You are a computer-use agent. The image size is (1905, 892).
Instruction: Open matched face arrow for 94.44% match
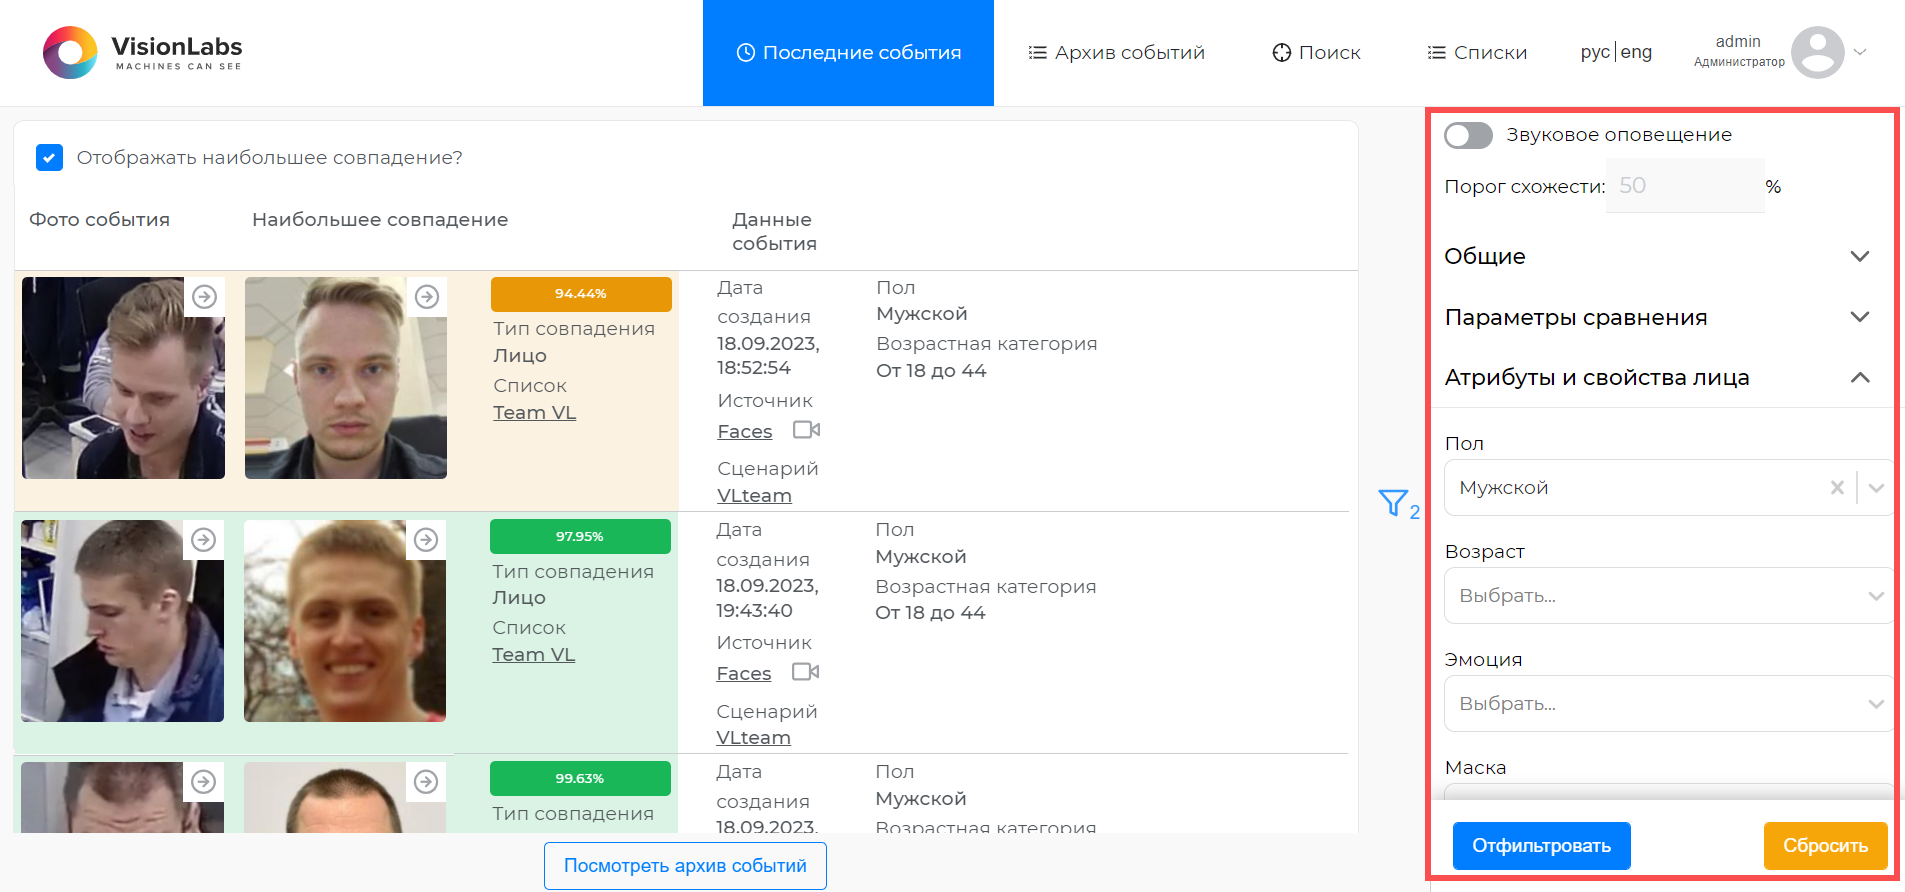[427, 297]
